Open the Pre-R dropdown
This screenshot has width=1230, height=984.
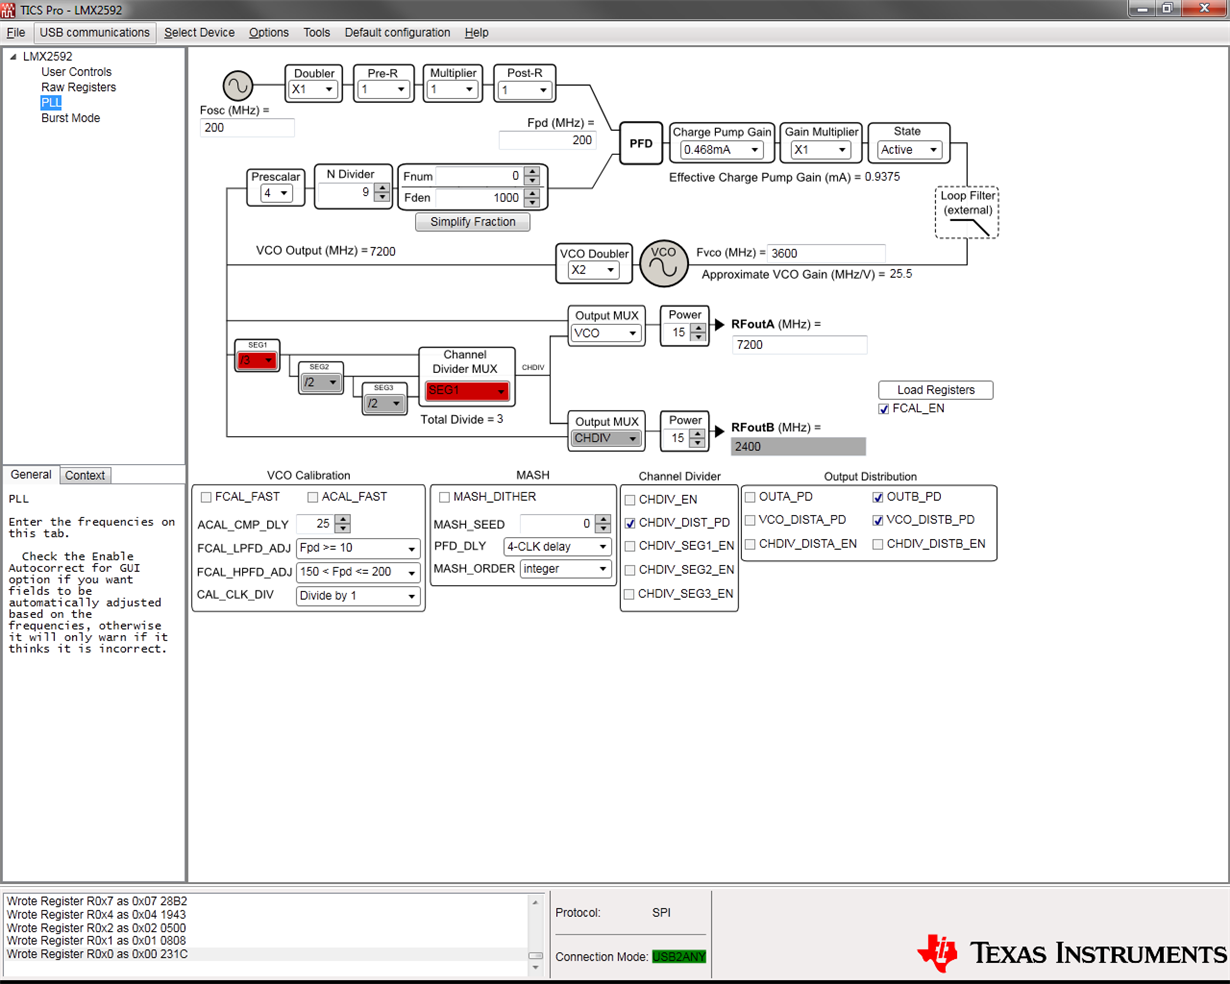click(x=384, y=90)
